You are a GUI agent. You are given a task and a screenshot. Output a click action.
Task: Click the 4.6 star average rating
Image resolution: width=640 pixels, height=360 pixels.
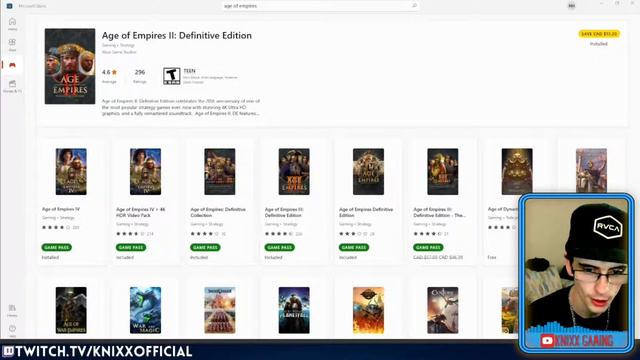tap(109, 72)
